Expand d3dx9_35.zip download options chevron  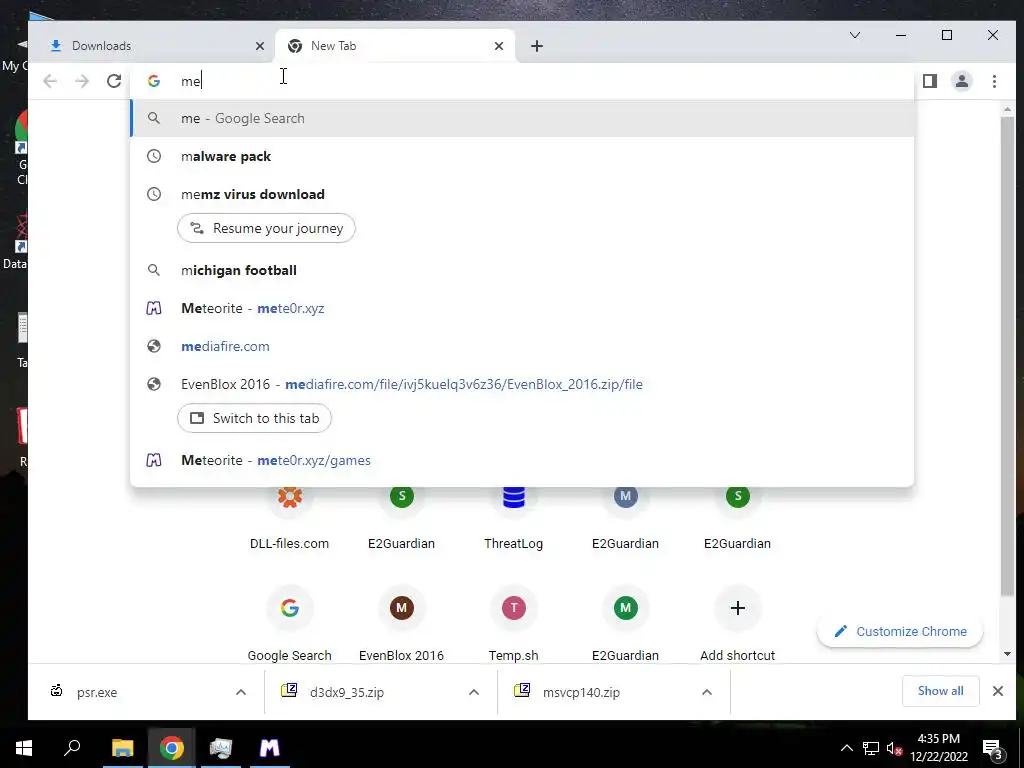pos(474,692)
